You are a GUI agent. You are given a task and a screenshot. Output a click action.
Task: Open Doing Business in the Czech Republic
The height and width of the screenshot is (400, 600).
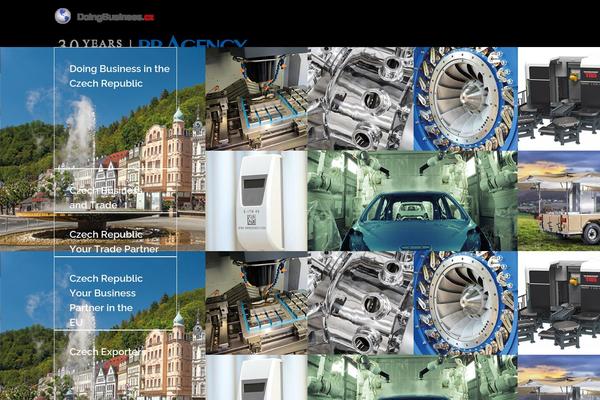click(x=119, y=76)
